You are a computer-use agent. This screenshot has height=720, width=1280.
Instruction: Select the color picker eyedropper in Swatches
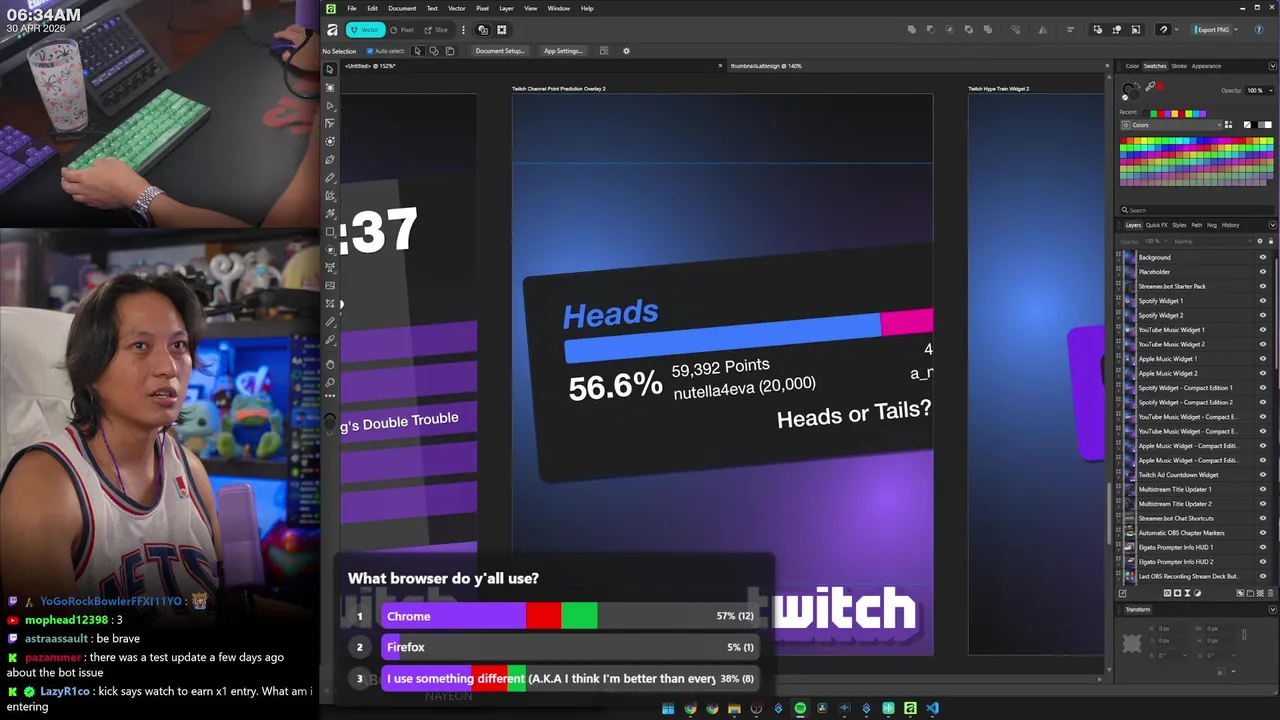(1150, 87)
